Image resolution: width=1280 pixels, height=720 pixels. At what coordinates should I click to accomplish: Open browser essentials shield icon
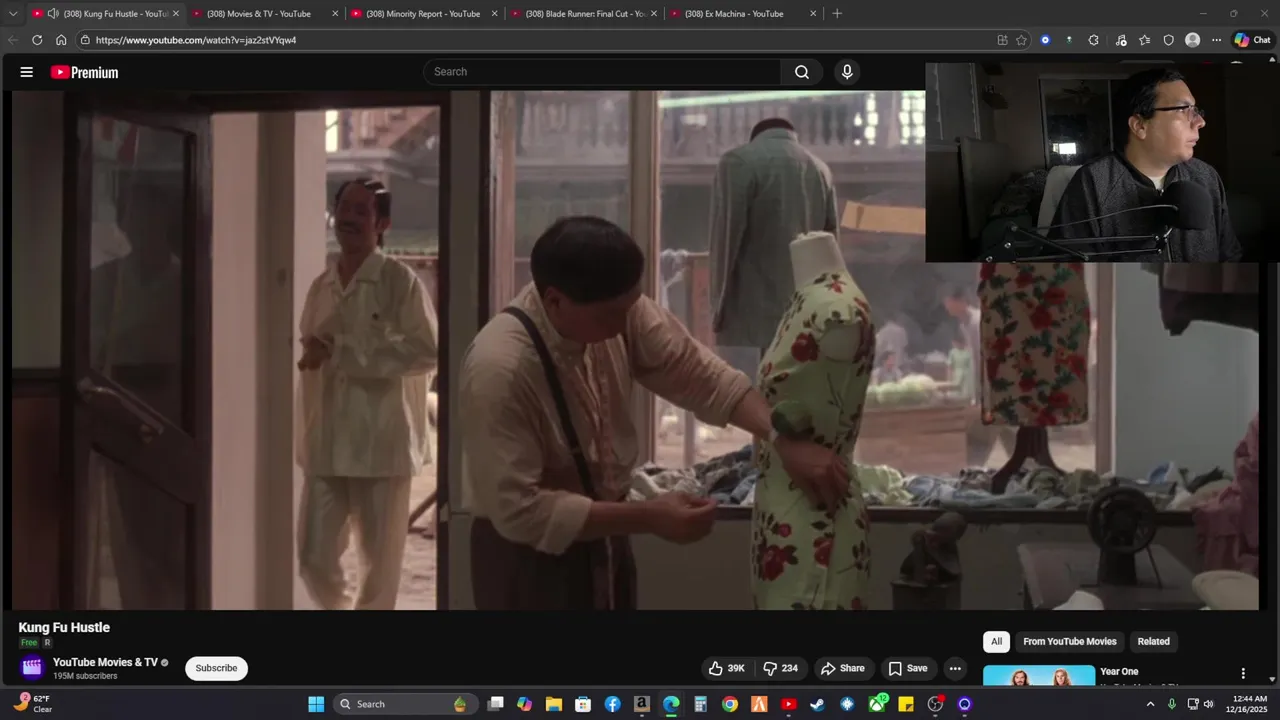coord(1168,40)
